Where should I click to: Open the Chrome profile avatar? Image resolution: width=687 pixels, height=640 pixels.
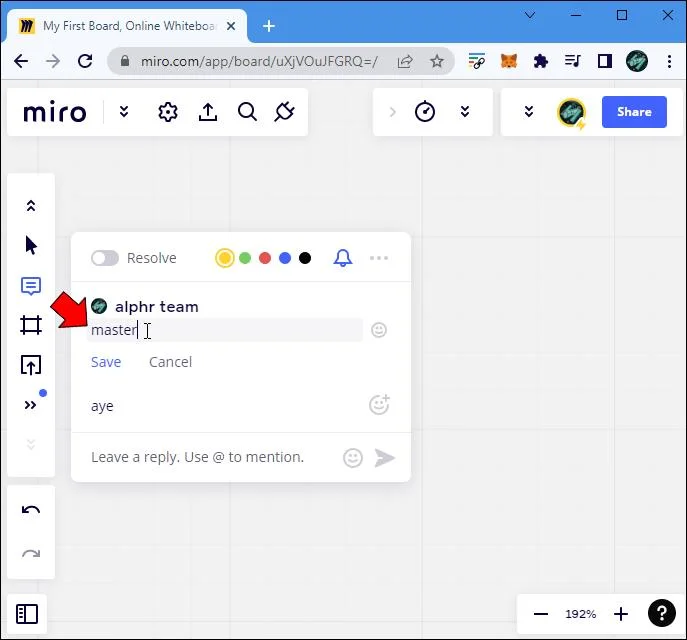(x=637, y=61)
